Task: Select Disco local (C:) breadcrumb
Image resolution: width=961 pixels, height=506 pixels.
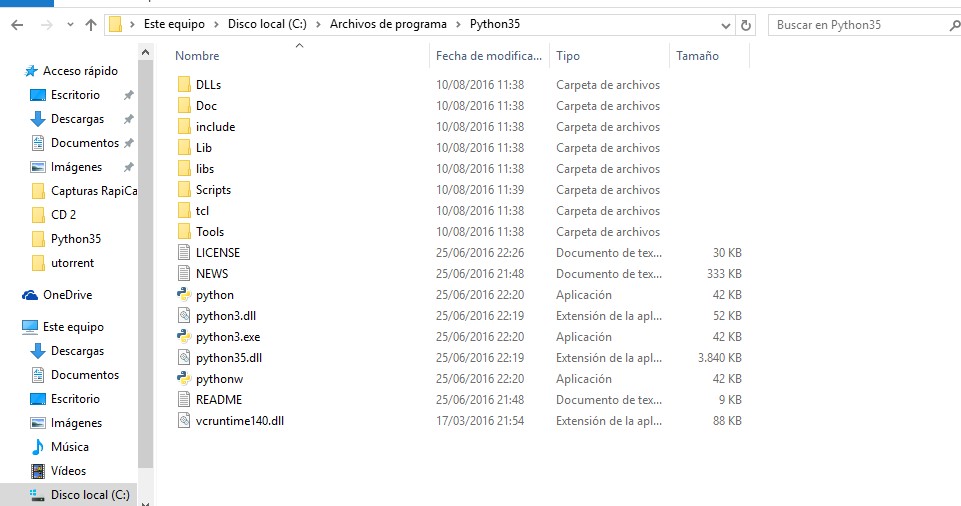Action: tap(267, 24)
